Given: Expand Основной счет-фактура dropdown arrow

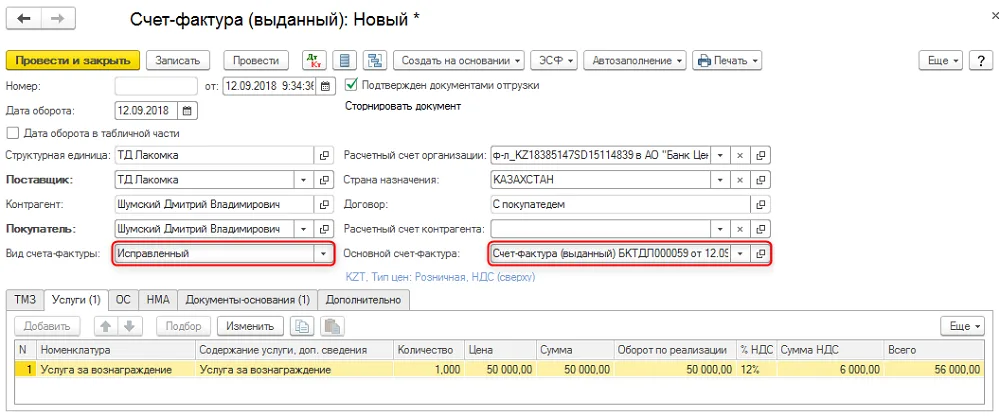Looking at the screenshot, I should tap(740, 253).
